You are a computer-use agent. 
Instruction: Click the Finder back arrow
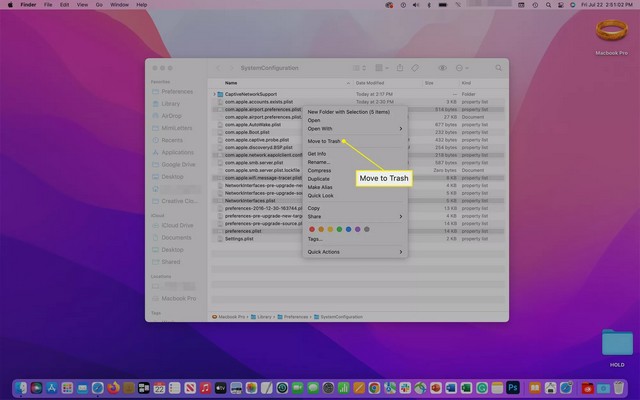point(219,68)
